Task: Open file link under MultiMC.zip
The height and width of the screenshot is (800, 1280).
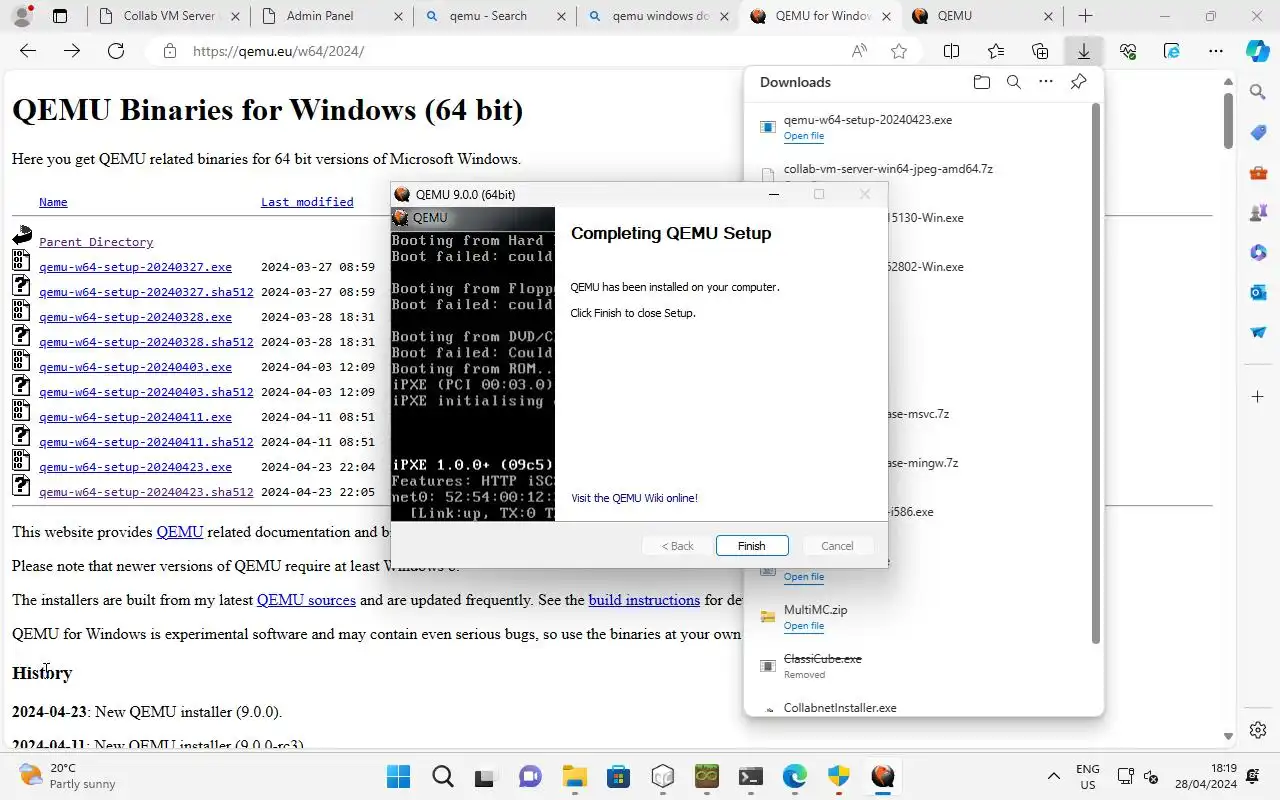Action: click(x=804, y=626)
